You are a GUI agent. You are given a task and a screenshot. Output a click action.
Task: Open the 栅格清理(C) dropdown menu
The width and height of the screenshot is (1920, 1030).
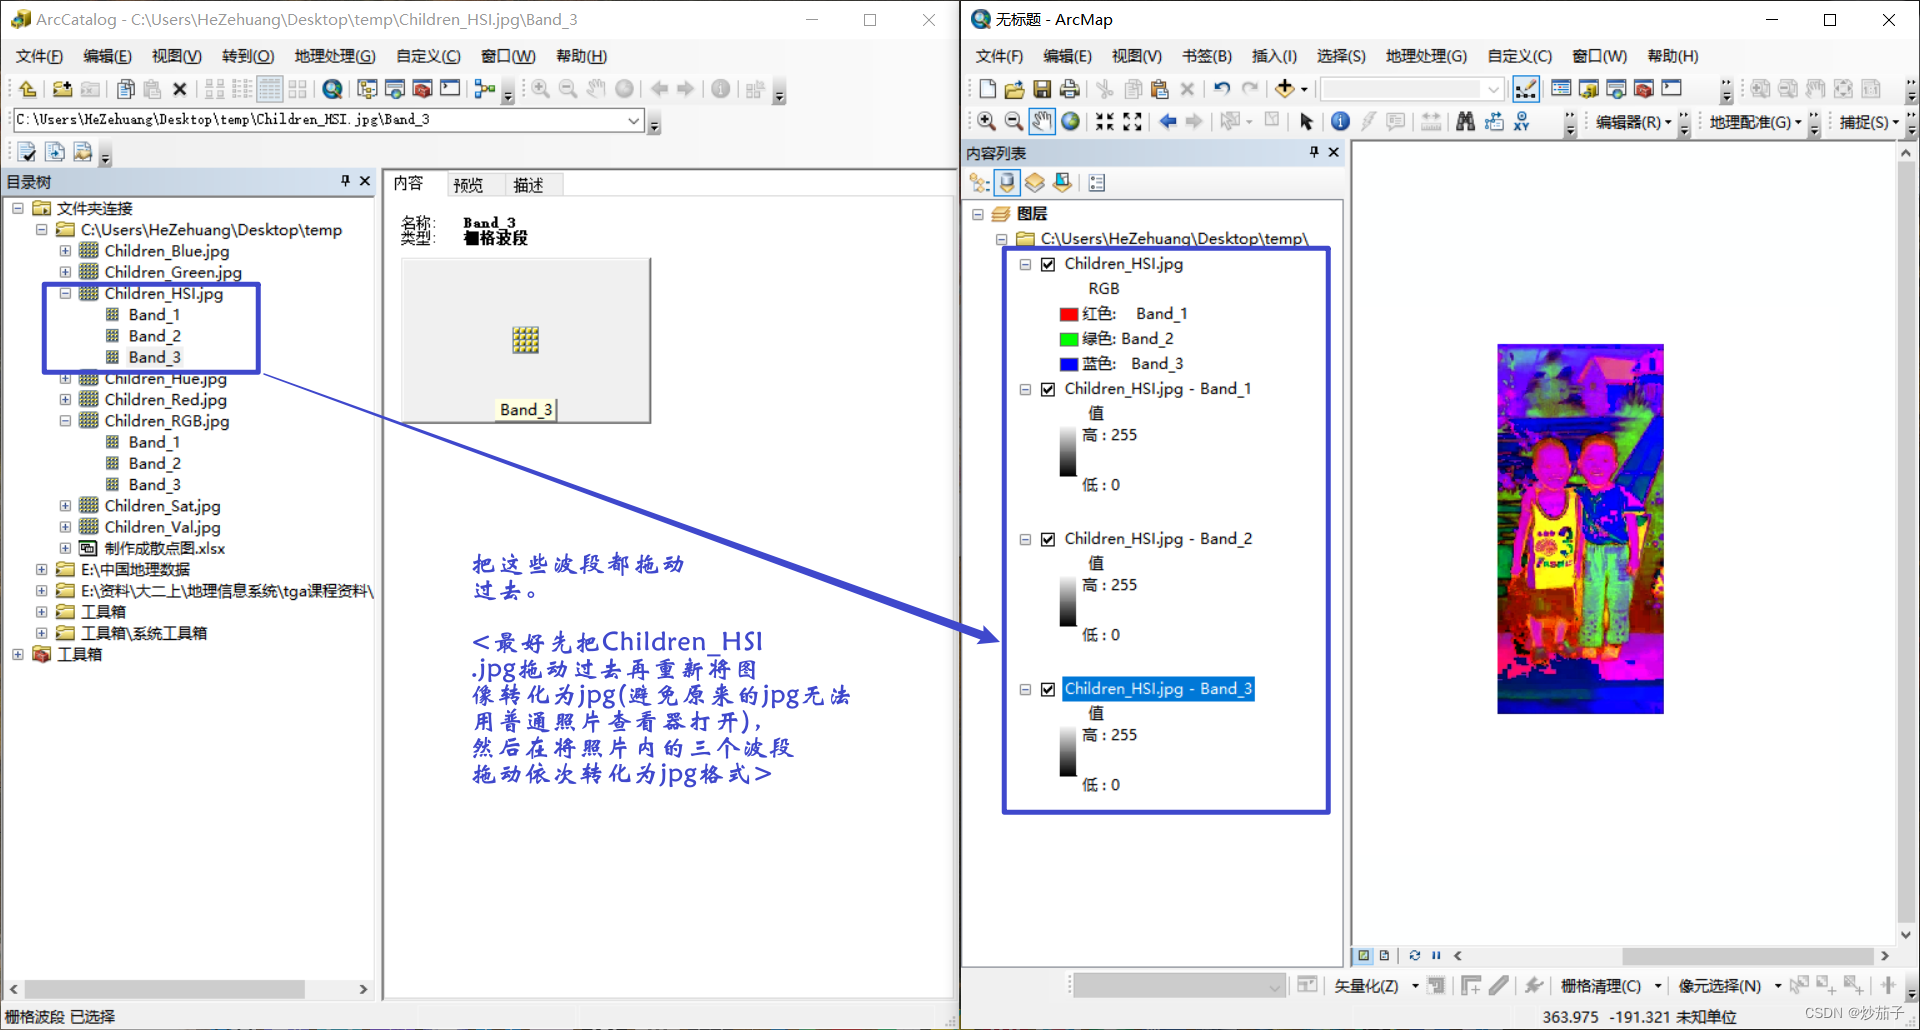(1611, 986)
